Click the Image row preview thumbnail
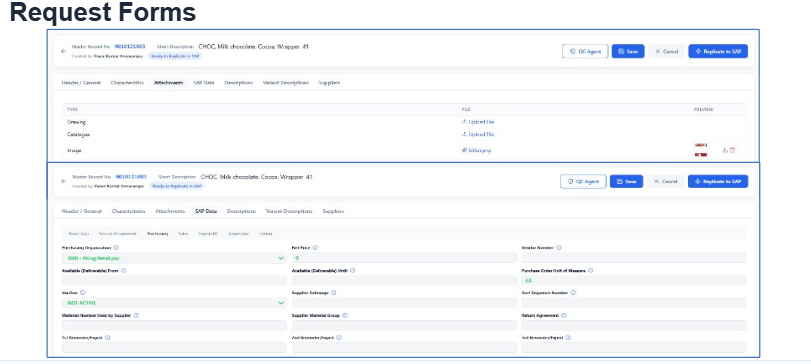 click(701, 150)
